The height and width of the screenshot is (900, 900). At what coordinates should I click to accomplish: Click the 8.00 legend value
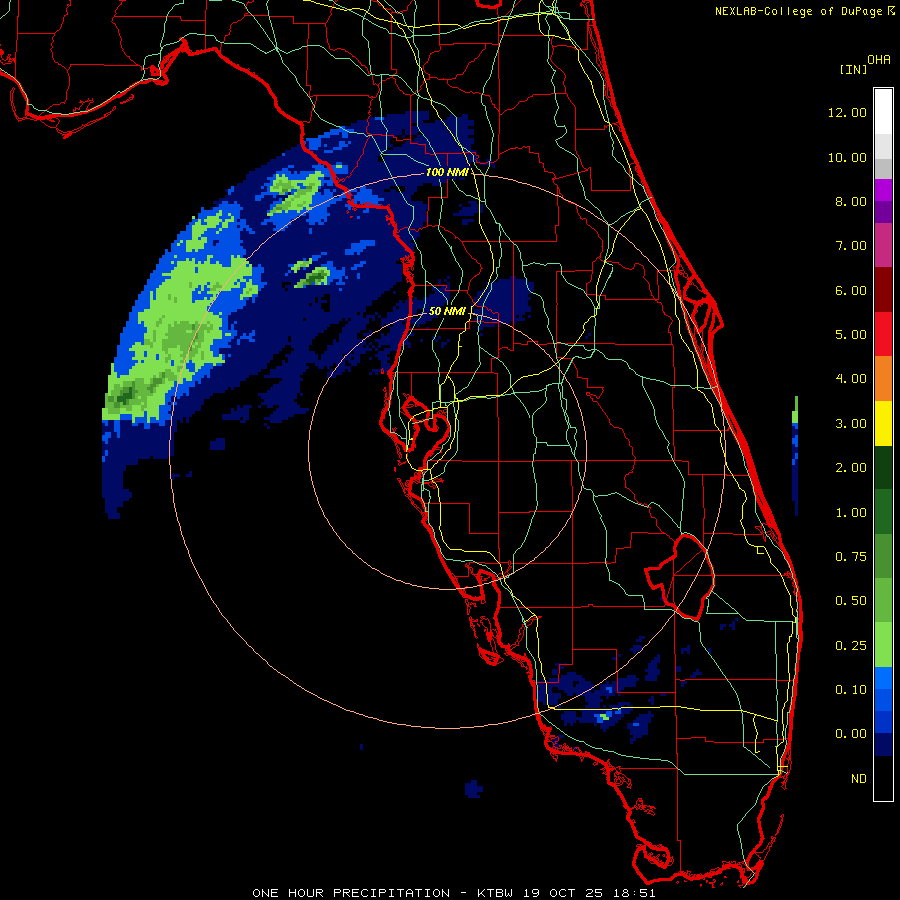(851, 201)
